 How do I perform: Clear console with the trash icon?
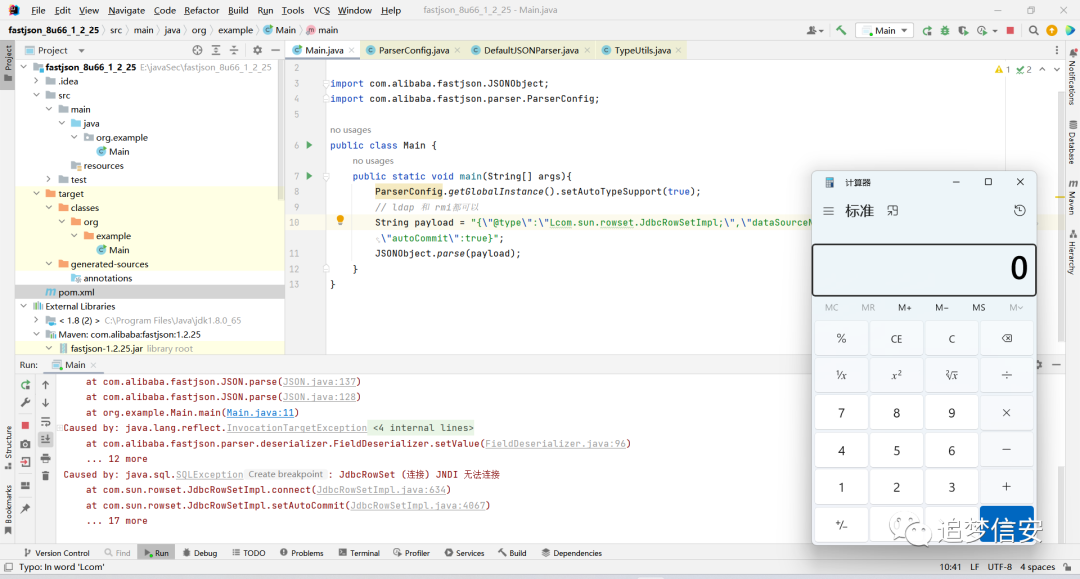(x=45, y=476)
